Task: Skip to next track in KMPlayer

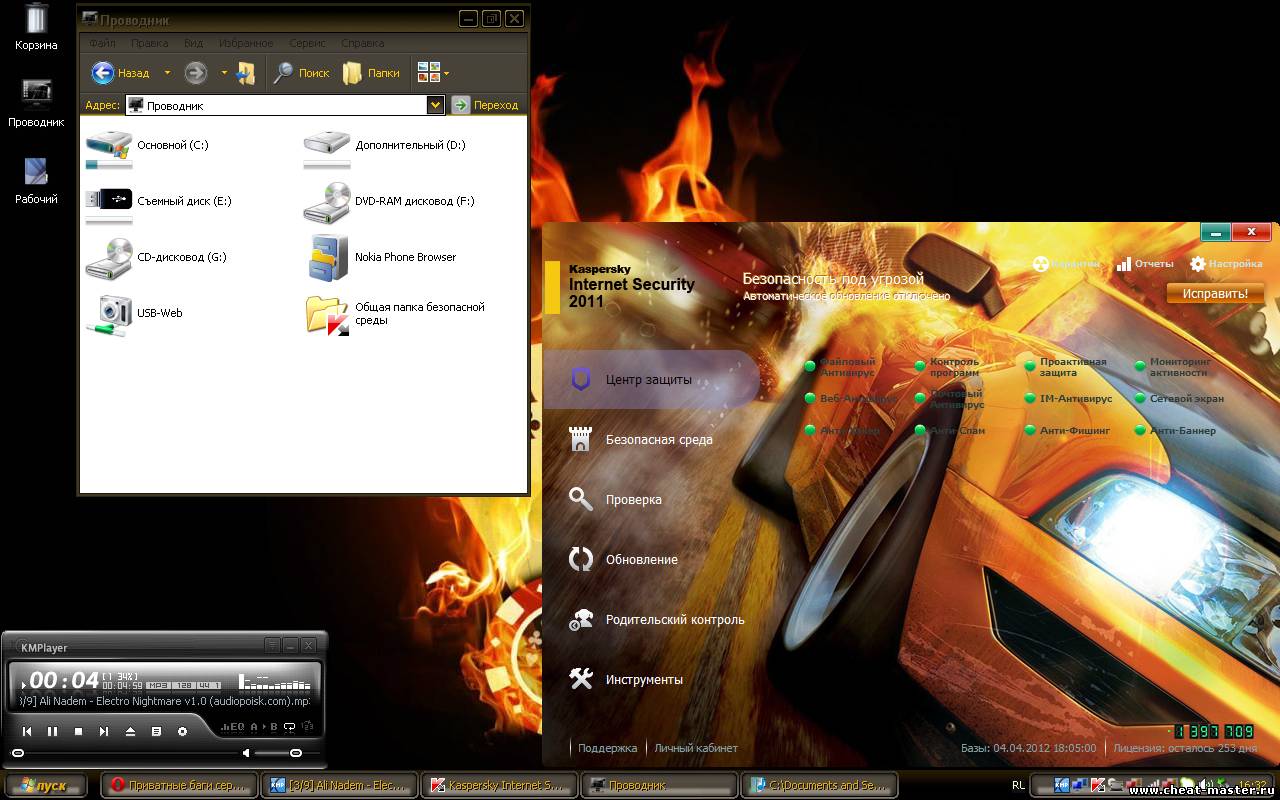Action: click(104, 732)
